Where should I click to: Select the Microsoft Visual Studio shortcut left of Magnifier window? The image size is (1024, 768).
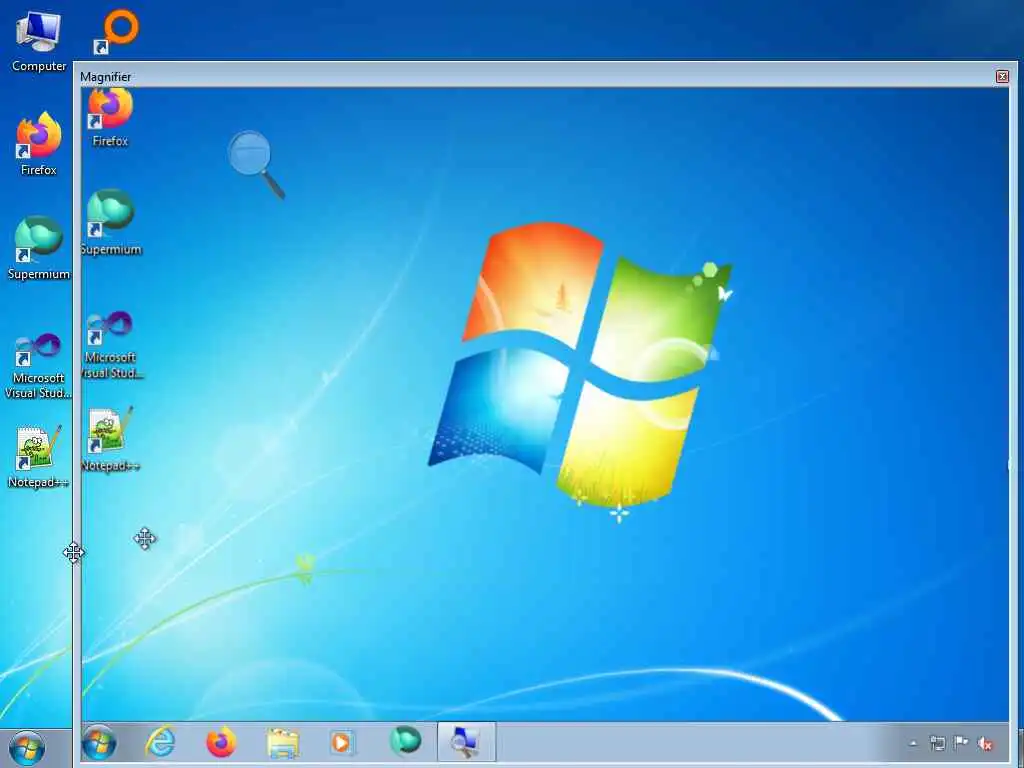(39, 366)
